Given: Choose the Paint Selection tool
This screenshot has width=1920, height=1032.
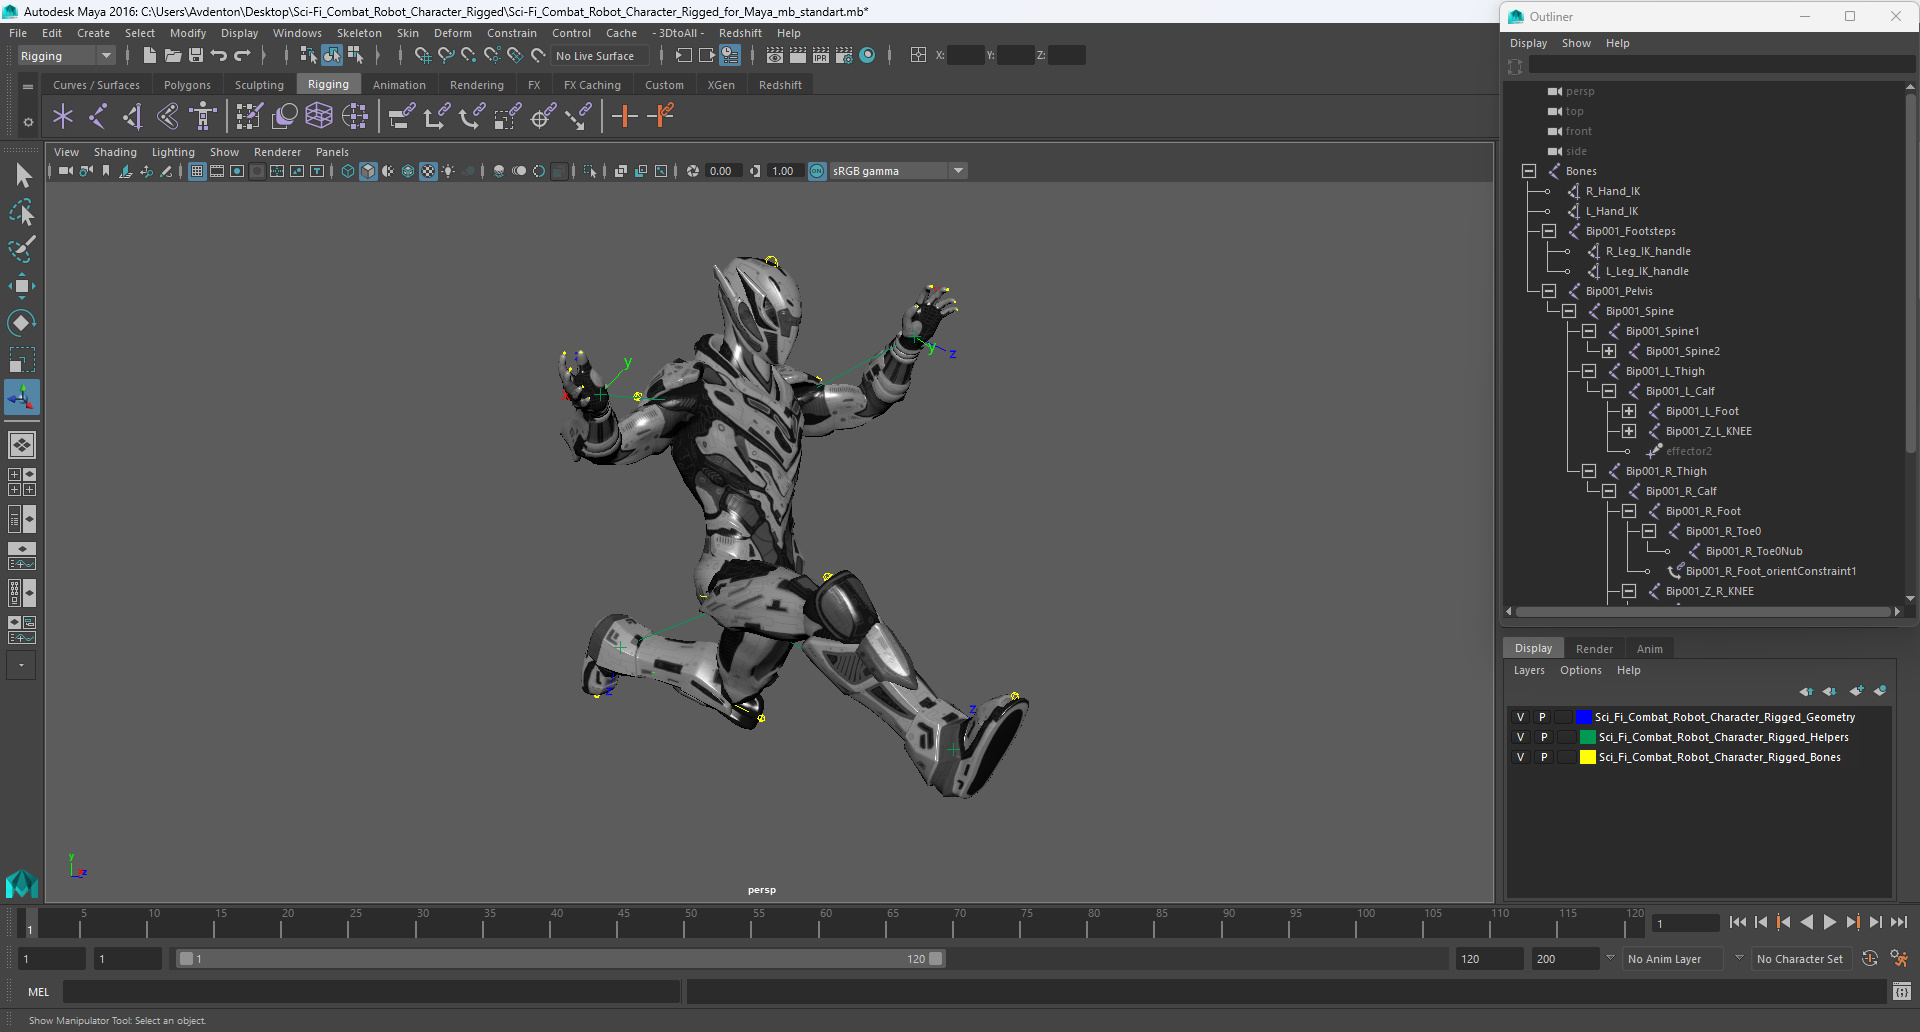Looking at the screenshot, I should [x=22, y=249].
